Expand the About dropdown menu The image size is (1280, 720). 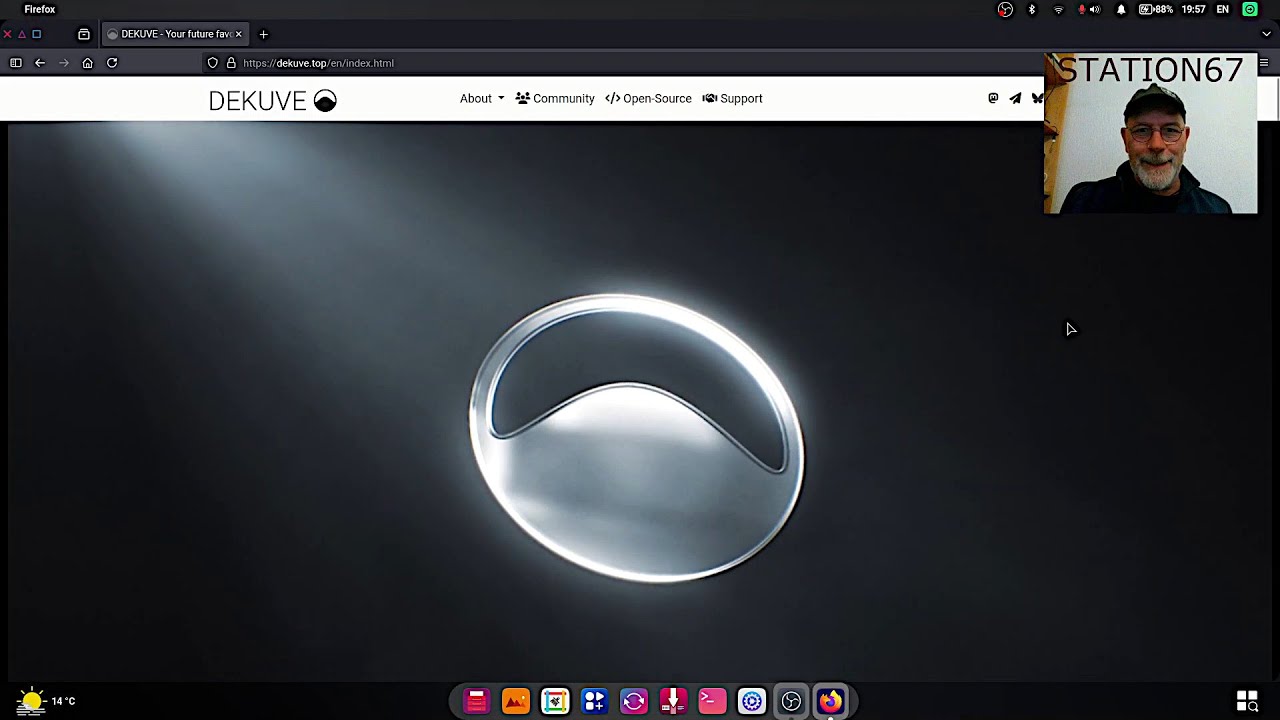482,98
